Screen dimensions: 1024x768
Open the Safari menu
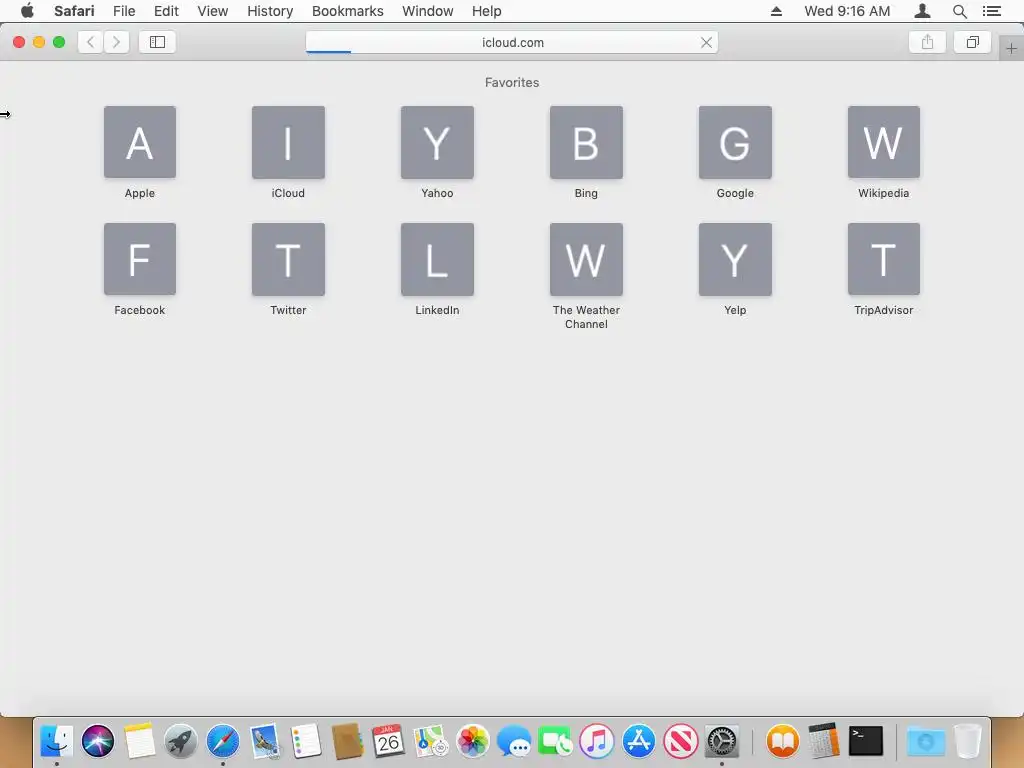[74, 11]
